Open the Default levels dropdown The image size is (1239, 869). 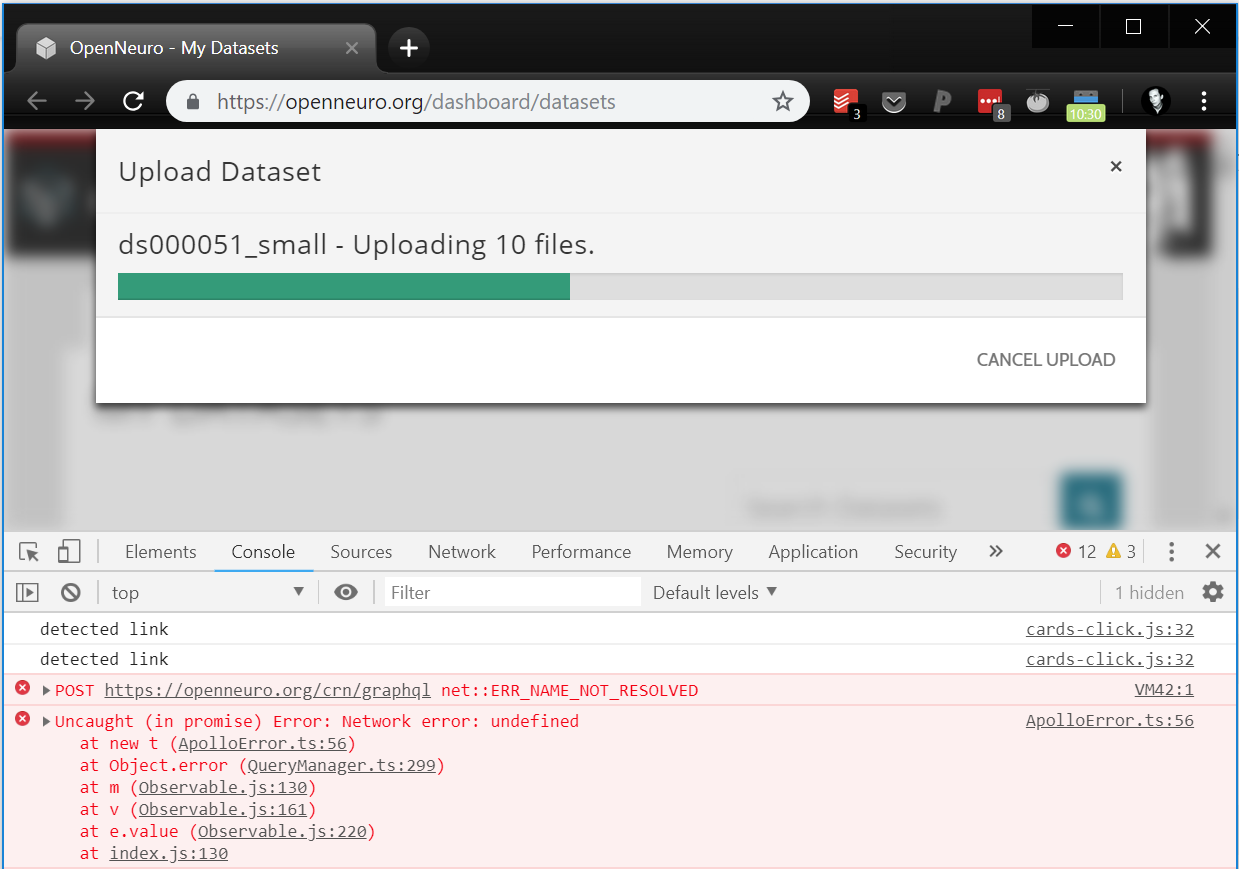pos(714,592)
